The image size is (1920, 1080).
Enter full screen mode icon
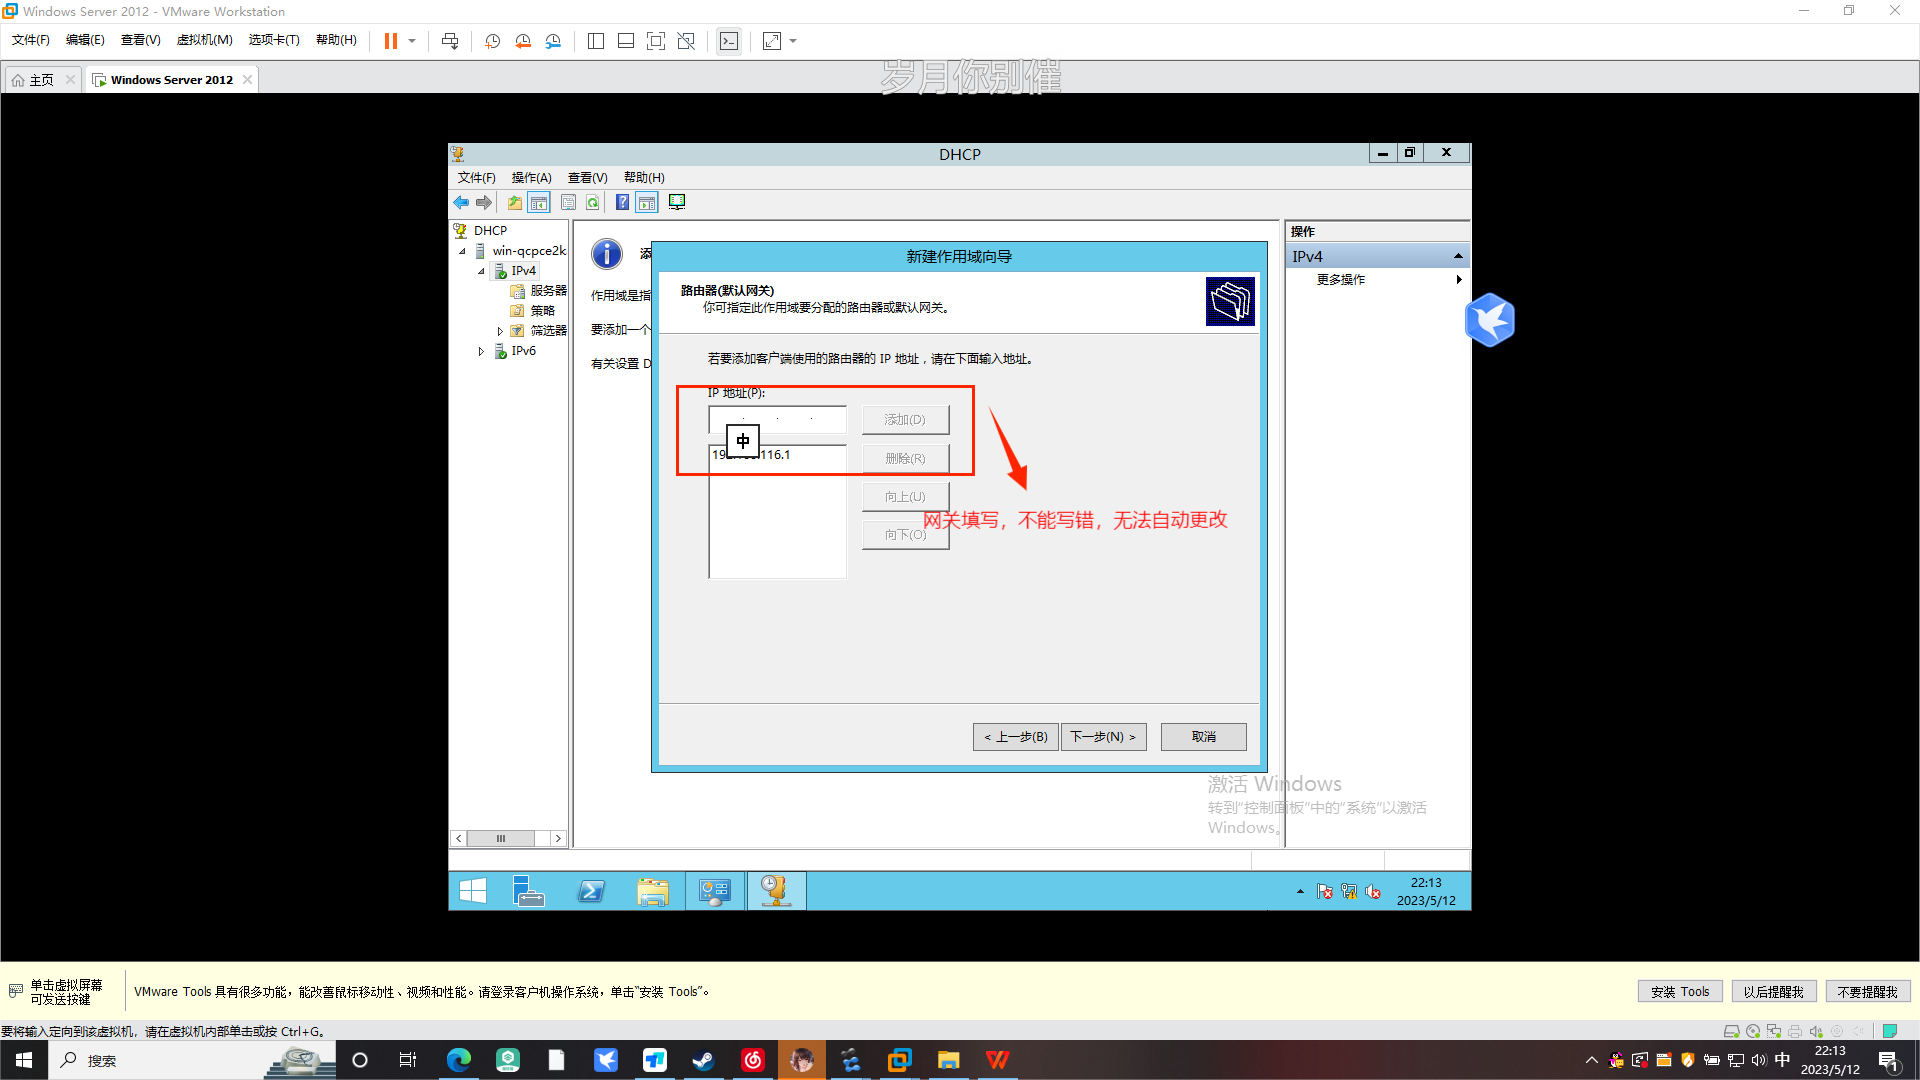[x=656, y=41]
